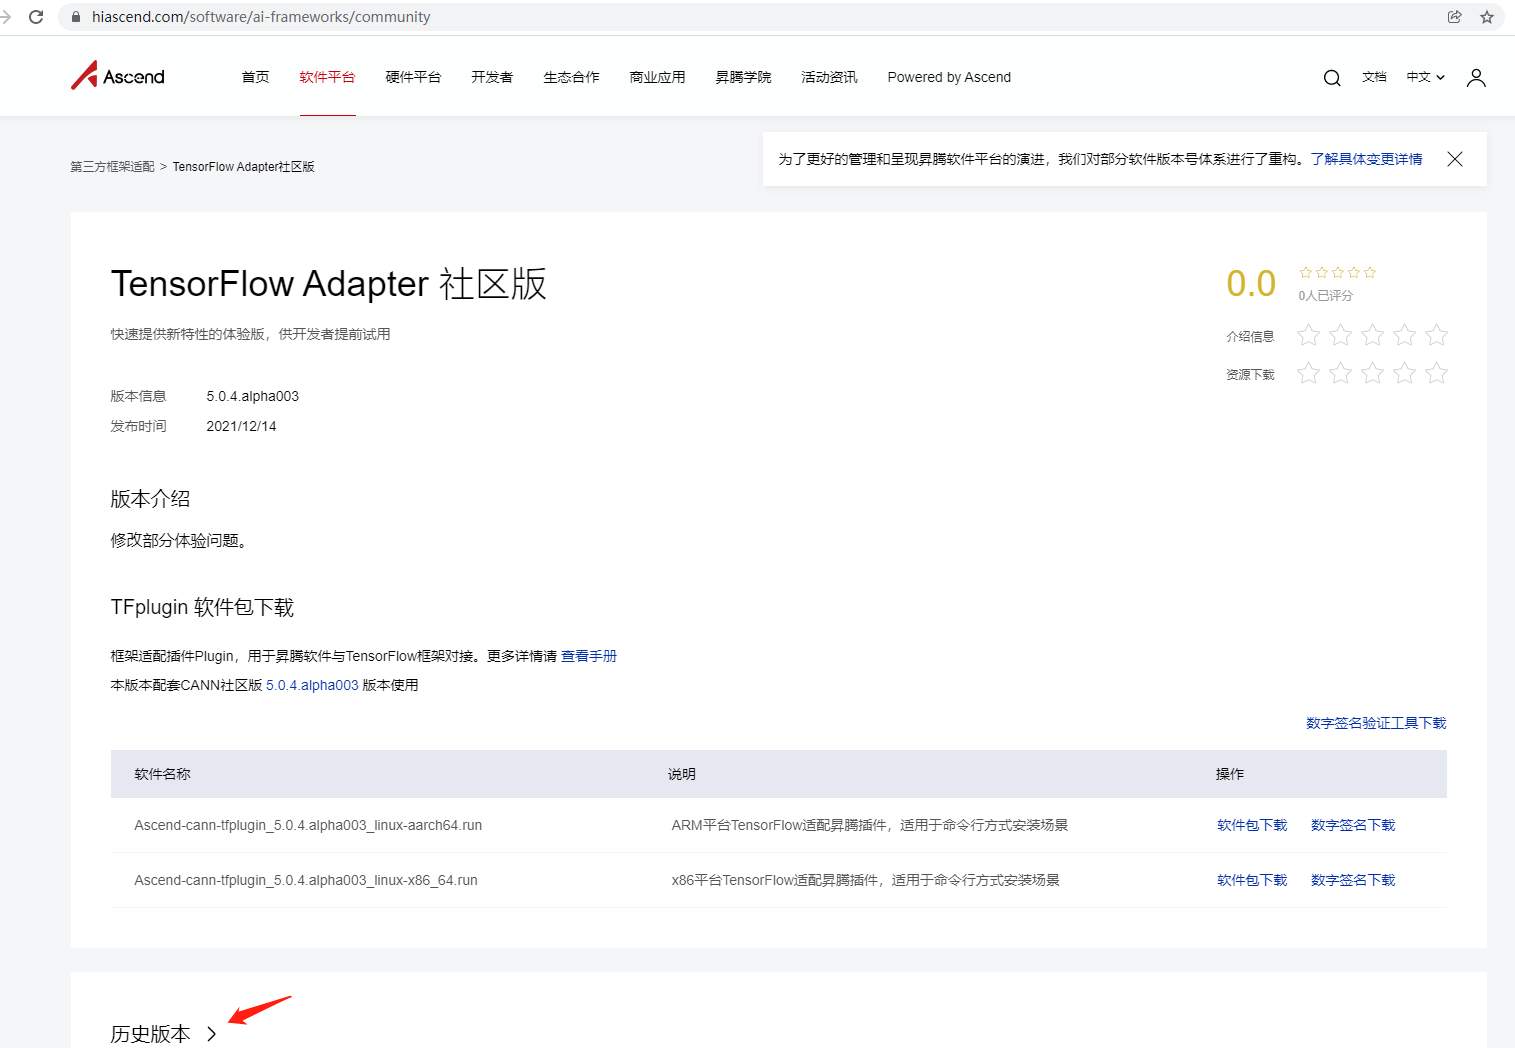The image size is (1515, 1048).
Task: Bookmark this page with the star
Action: (x=1487, y=17)
